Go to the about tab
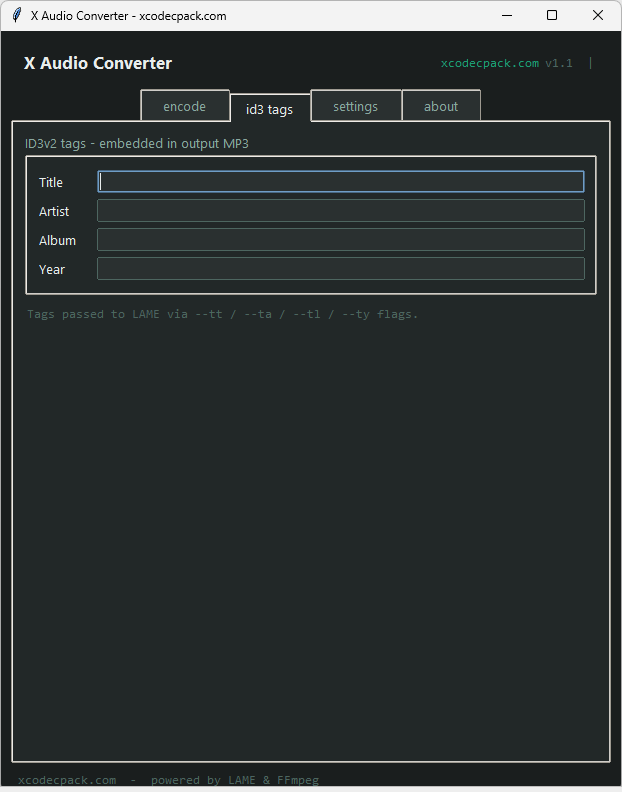622x792 pixels. click(441, 106)
